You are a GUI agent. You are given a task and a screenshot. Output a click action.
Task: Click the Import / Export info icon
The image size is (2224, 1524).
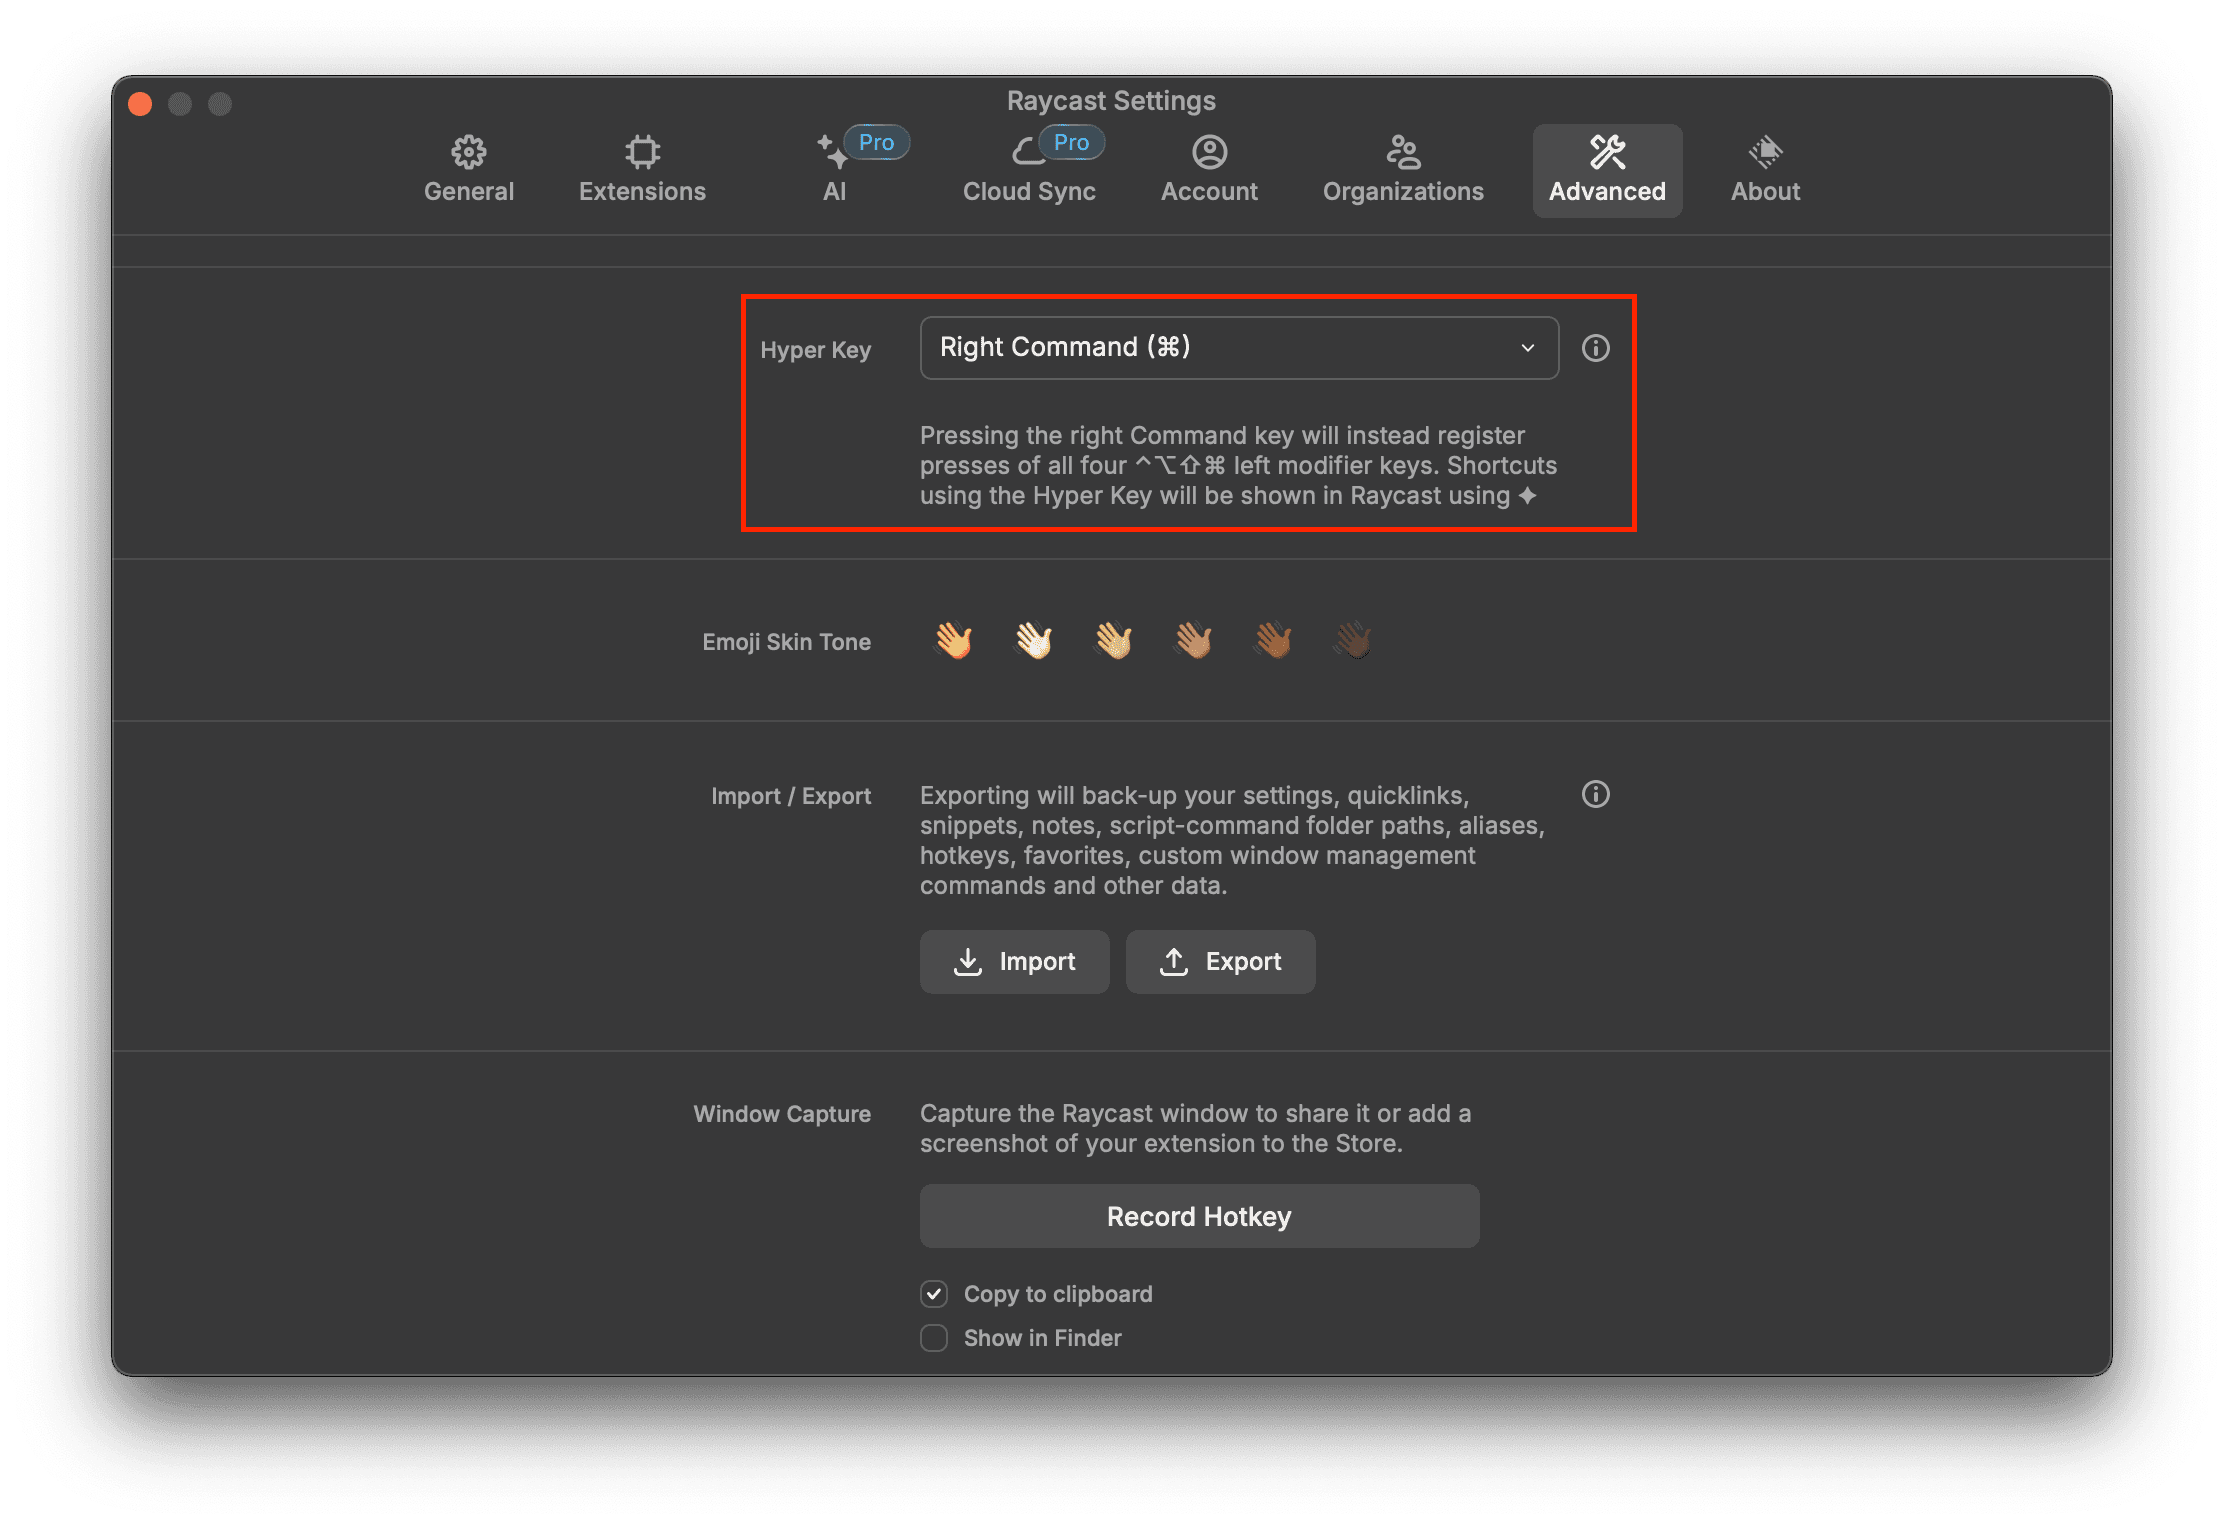click(1595, 794)
